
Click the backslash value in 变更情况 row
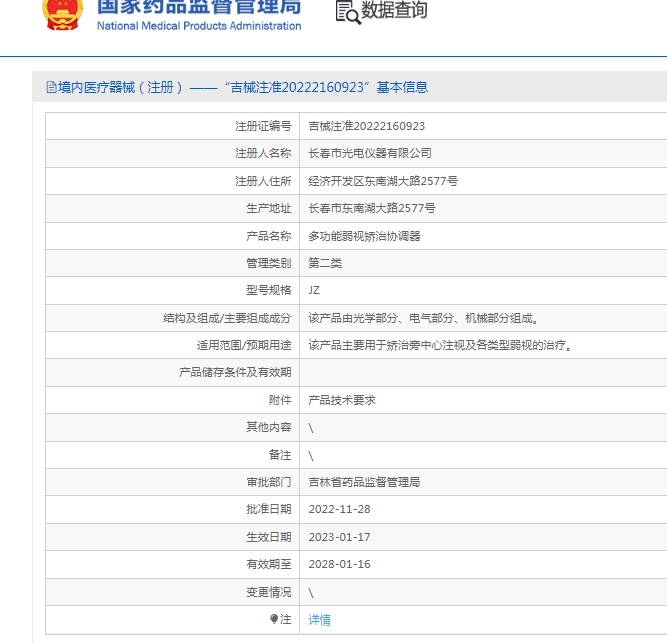click(x=311, y=593)
